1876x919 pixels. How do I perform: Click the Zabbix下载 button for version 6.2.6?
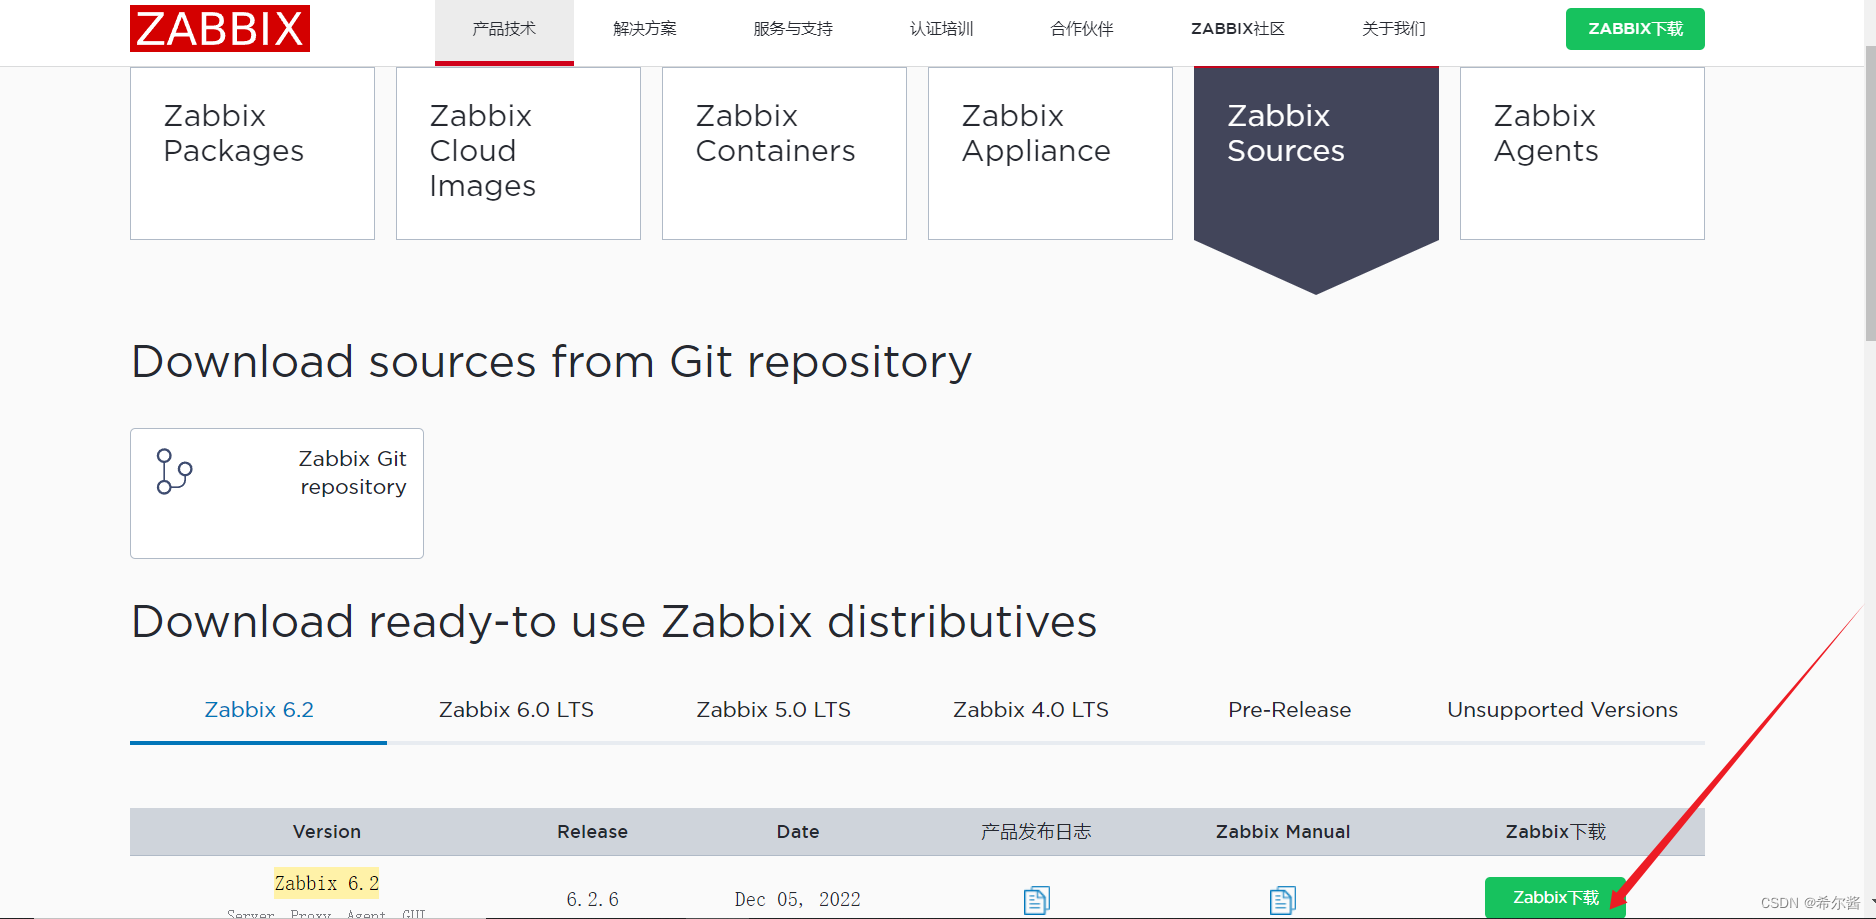coord(1556,897)
